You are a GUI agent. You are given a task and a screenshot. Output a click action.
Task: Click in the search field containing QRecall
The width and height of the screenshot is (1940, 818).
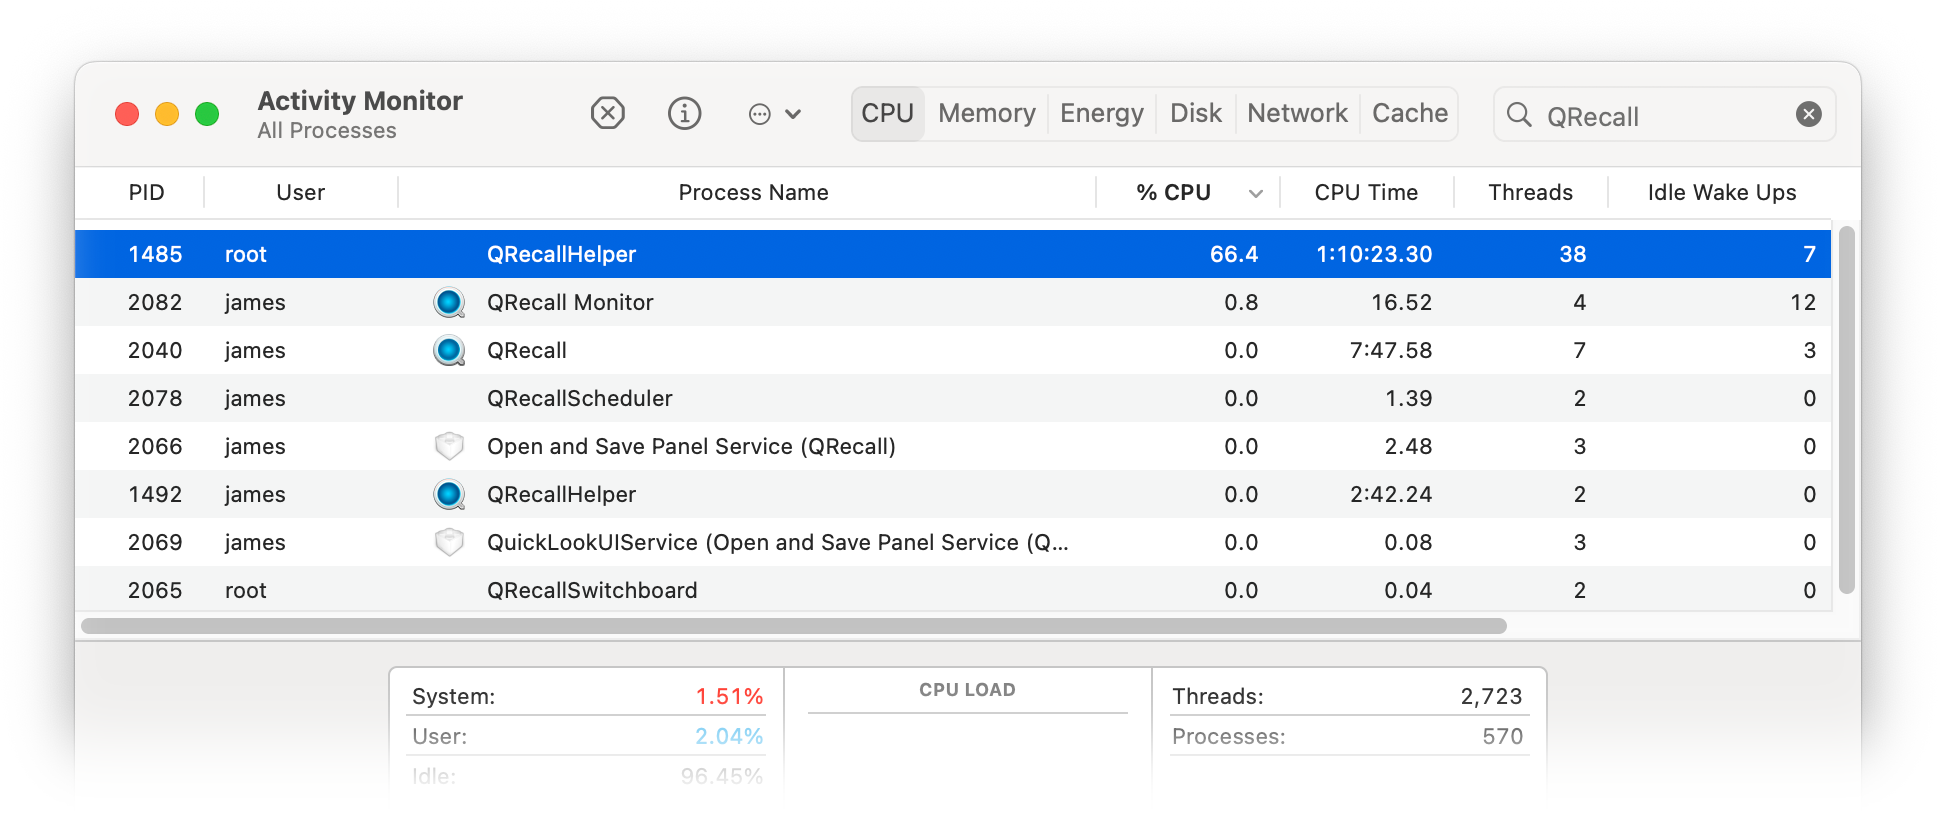point(1664,114)
